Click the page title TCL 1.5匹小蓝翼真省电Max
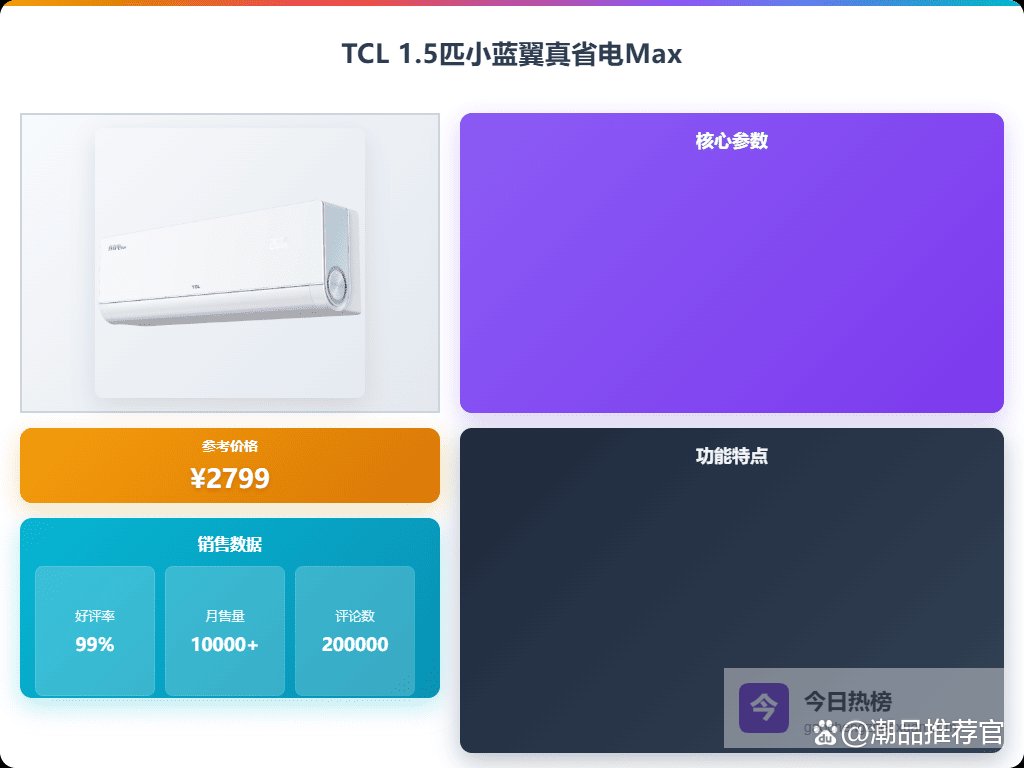This screenshot has height=768, width=1024. click(x=512, y=54)
